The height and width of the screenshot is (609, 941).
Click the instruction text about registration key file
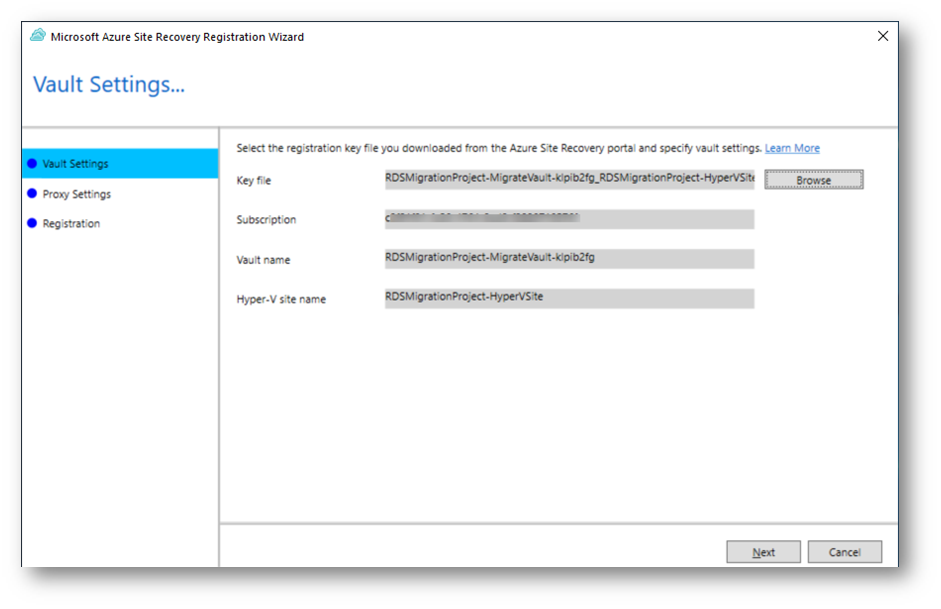(x=499, y=148)
